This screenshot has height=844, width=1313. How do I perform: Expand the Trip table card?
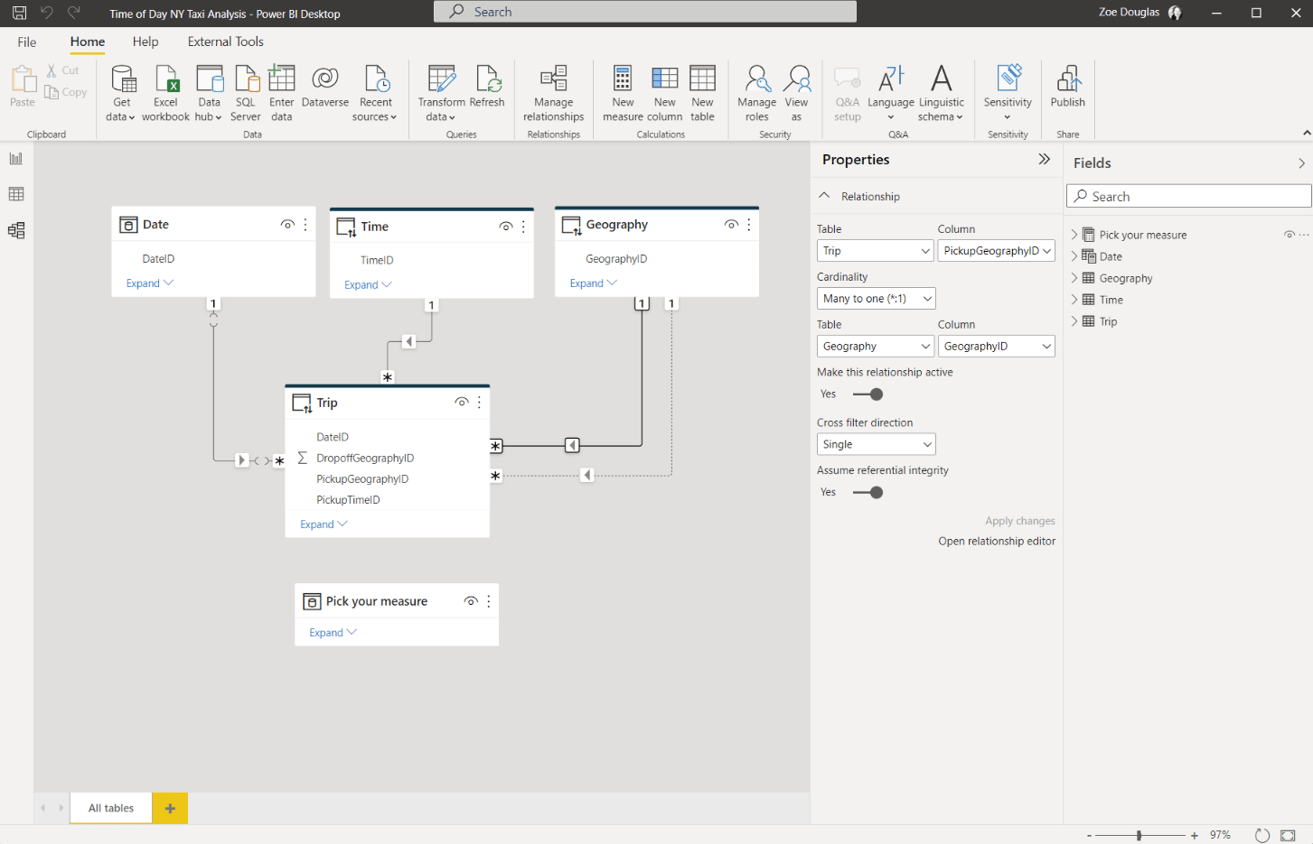click(x=323, y=524)
